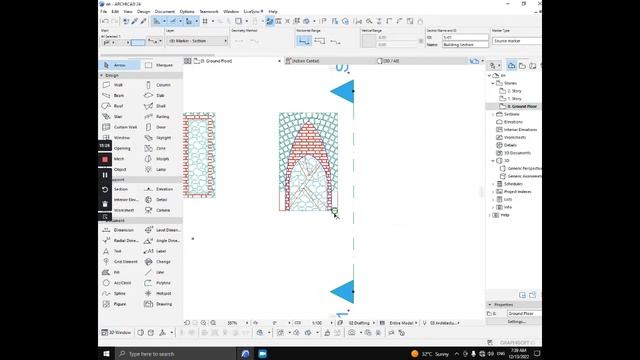
Task: Collapse the Stories folder in Navigator
Action: (493, 83)
